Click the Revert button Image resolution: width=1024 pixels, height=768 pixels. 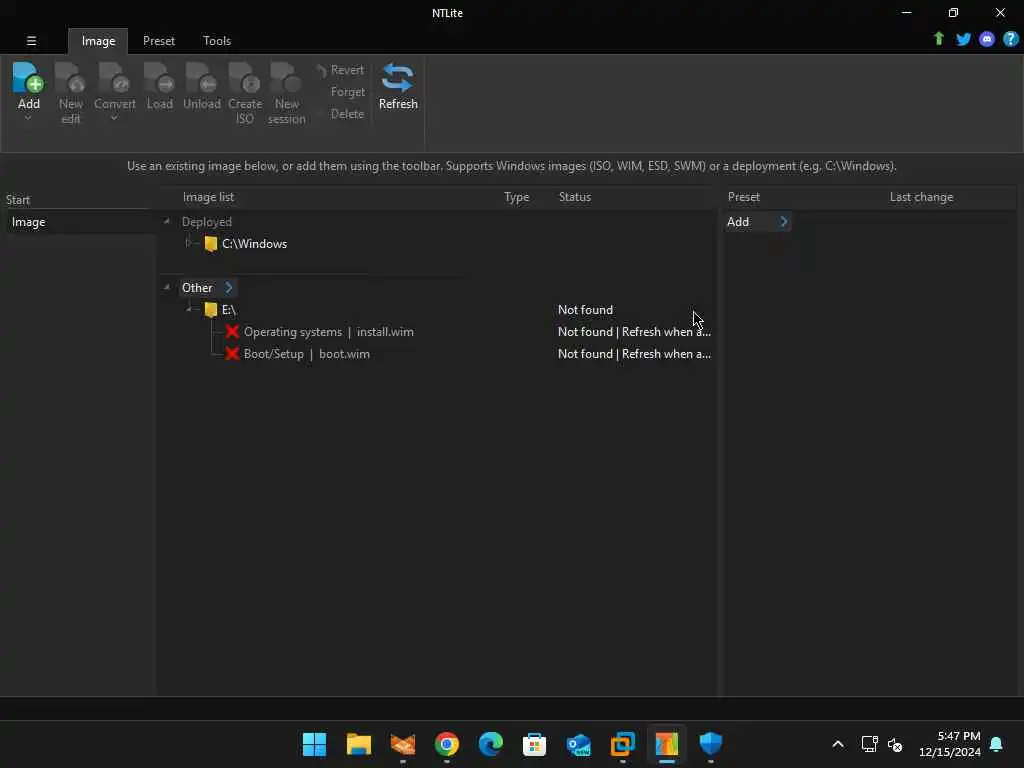tap(340, 70)
